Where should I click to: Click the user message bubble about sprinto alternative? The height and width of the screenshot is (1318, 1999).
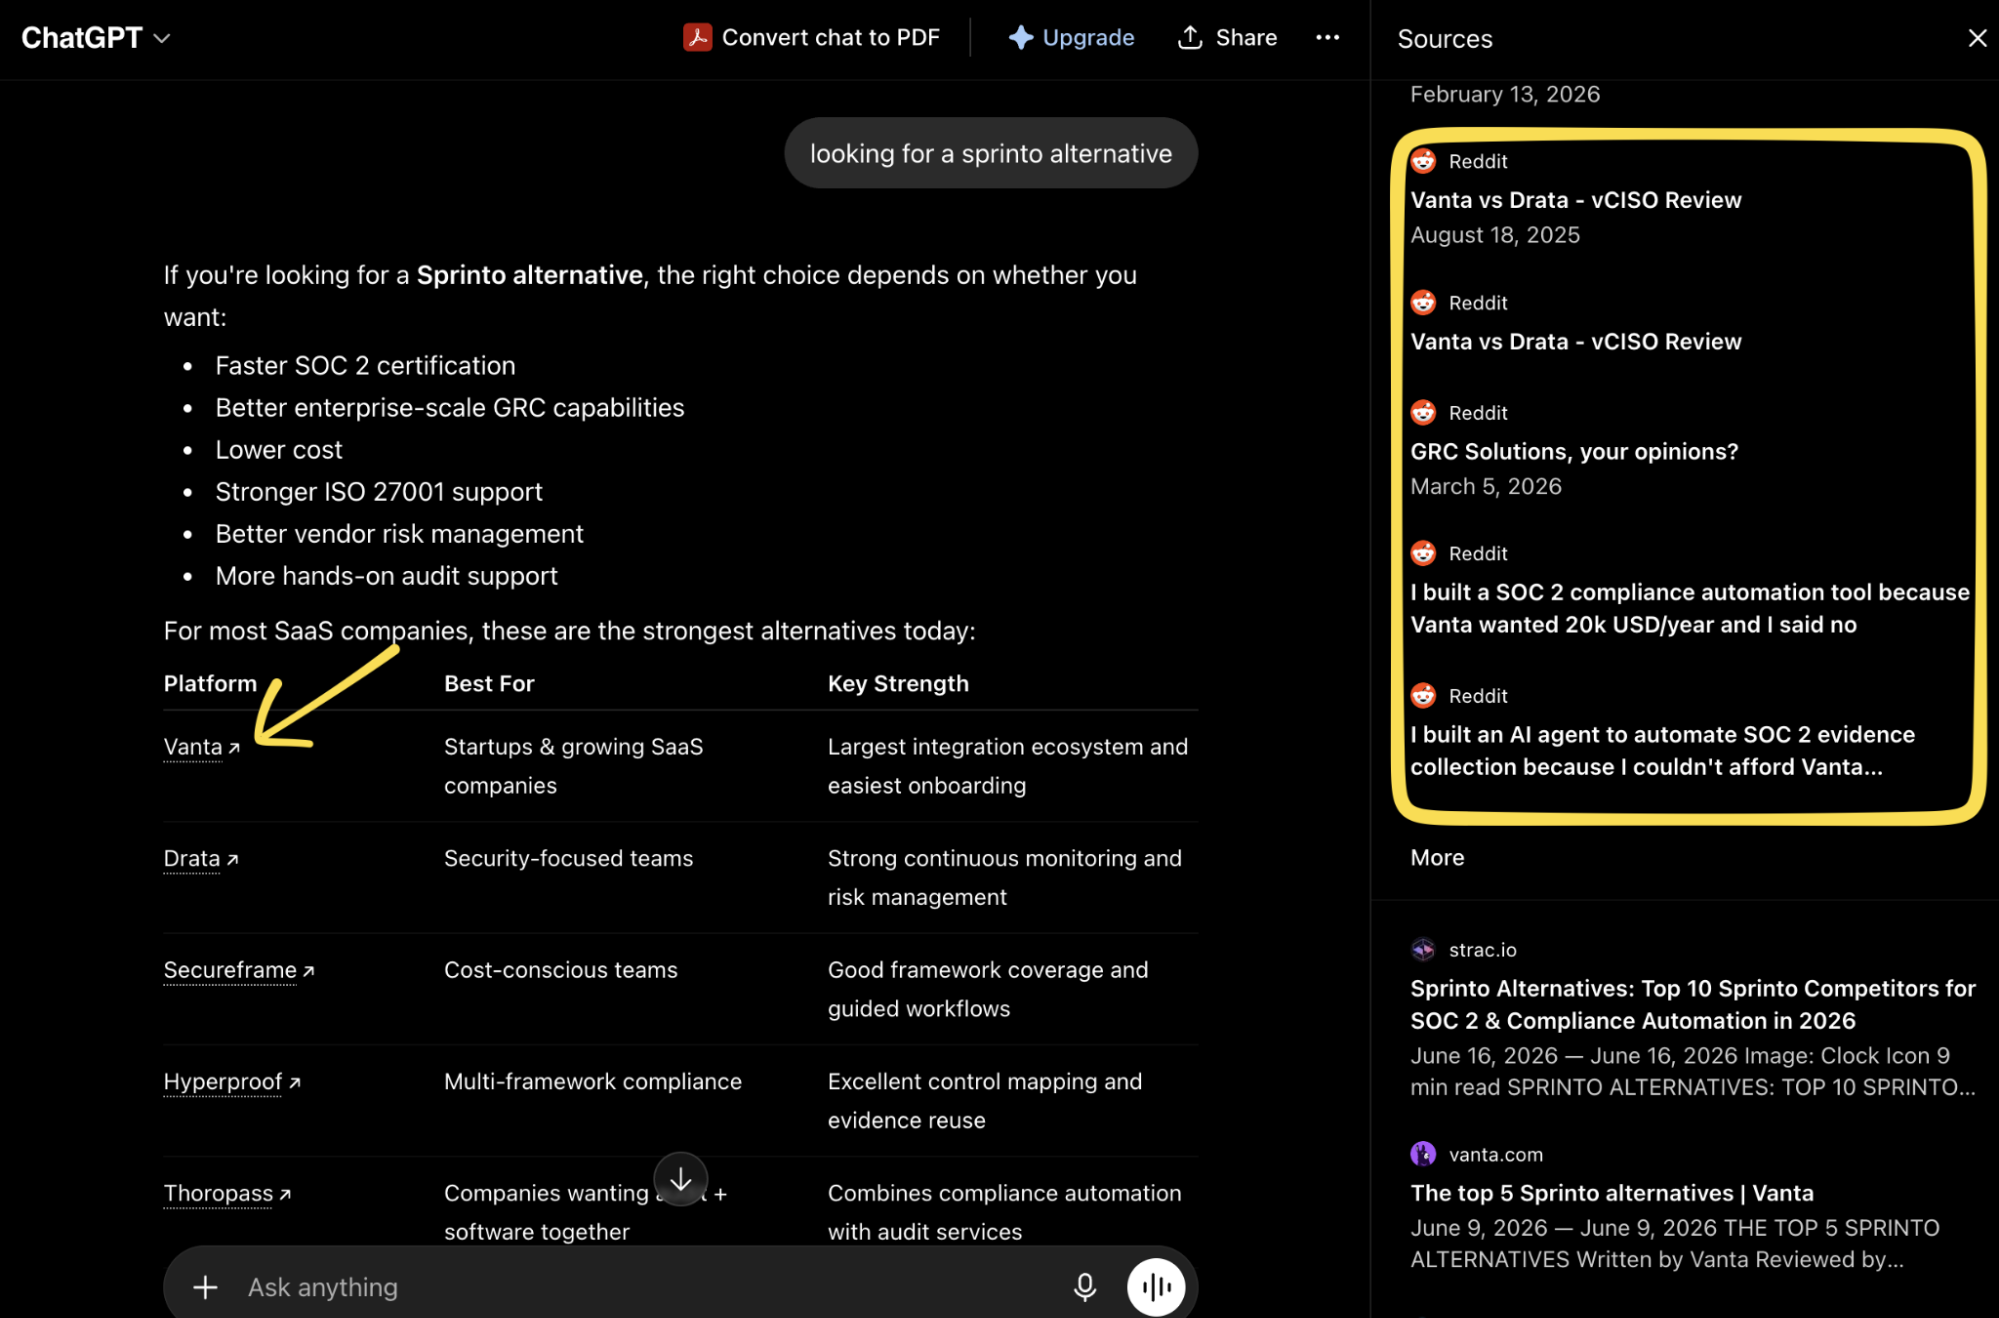[991, 154]
